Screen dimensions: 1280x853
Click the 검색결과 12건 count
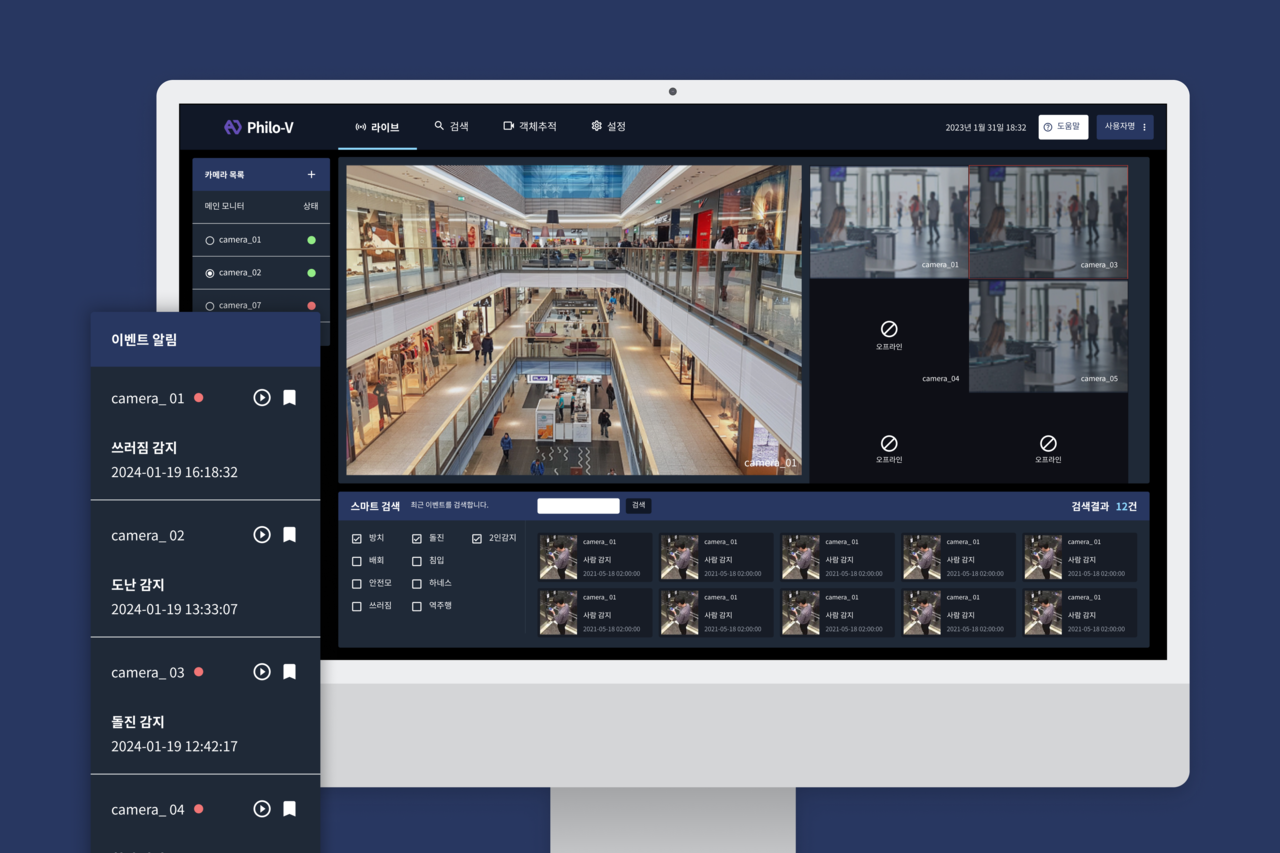pos(1104,507)
